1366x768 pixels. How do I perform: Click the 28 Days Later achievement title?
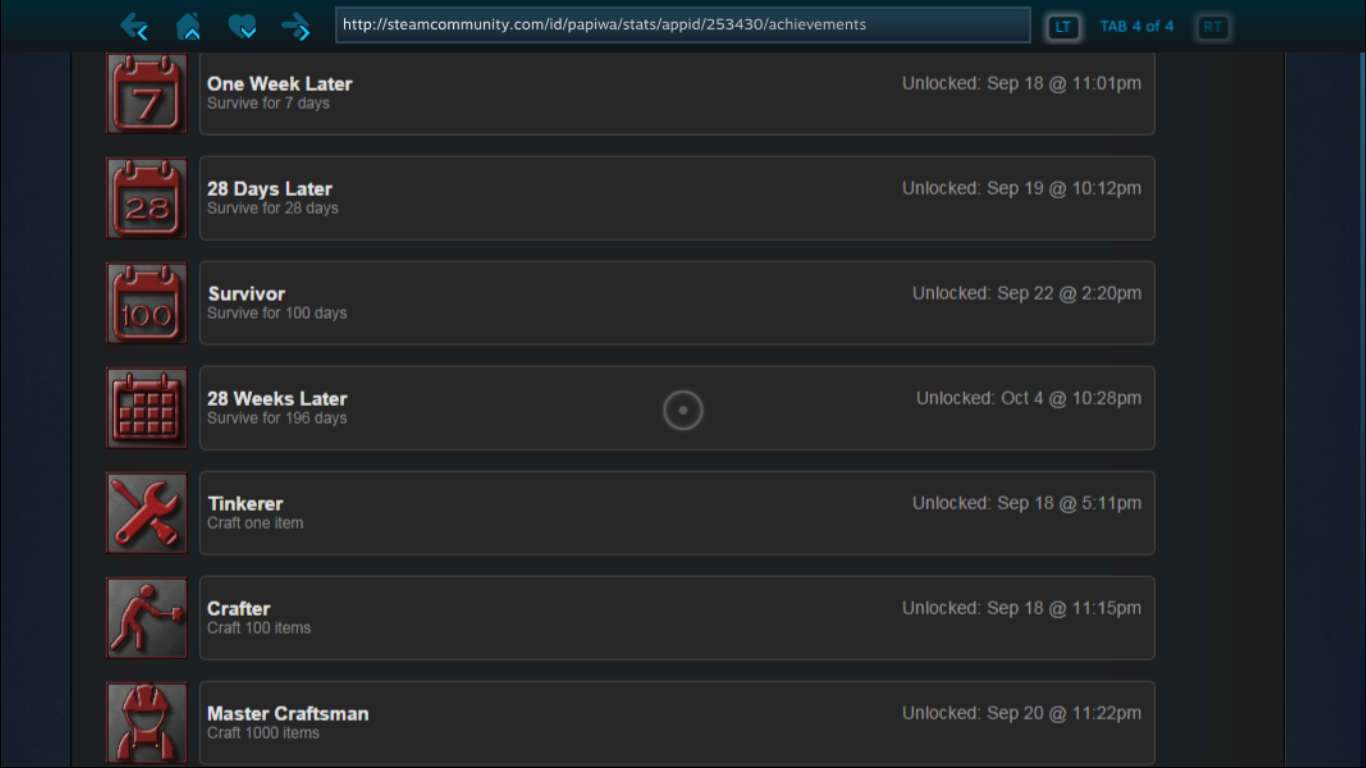tap(270, 189)
